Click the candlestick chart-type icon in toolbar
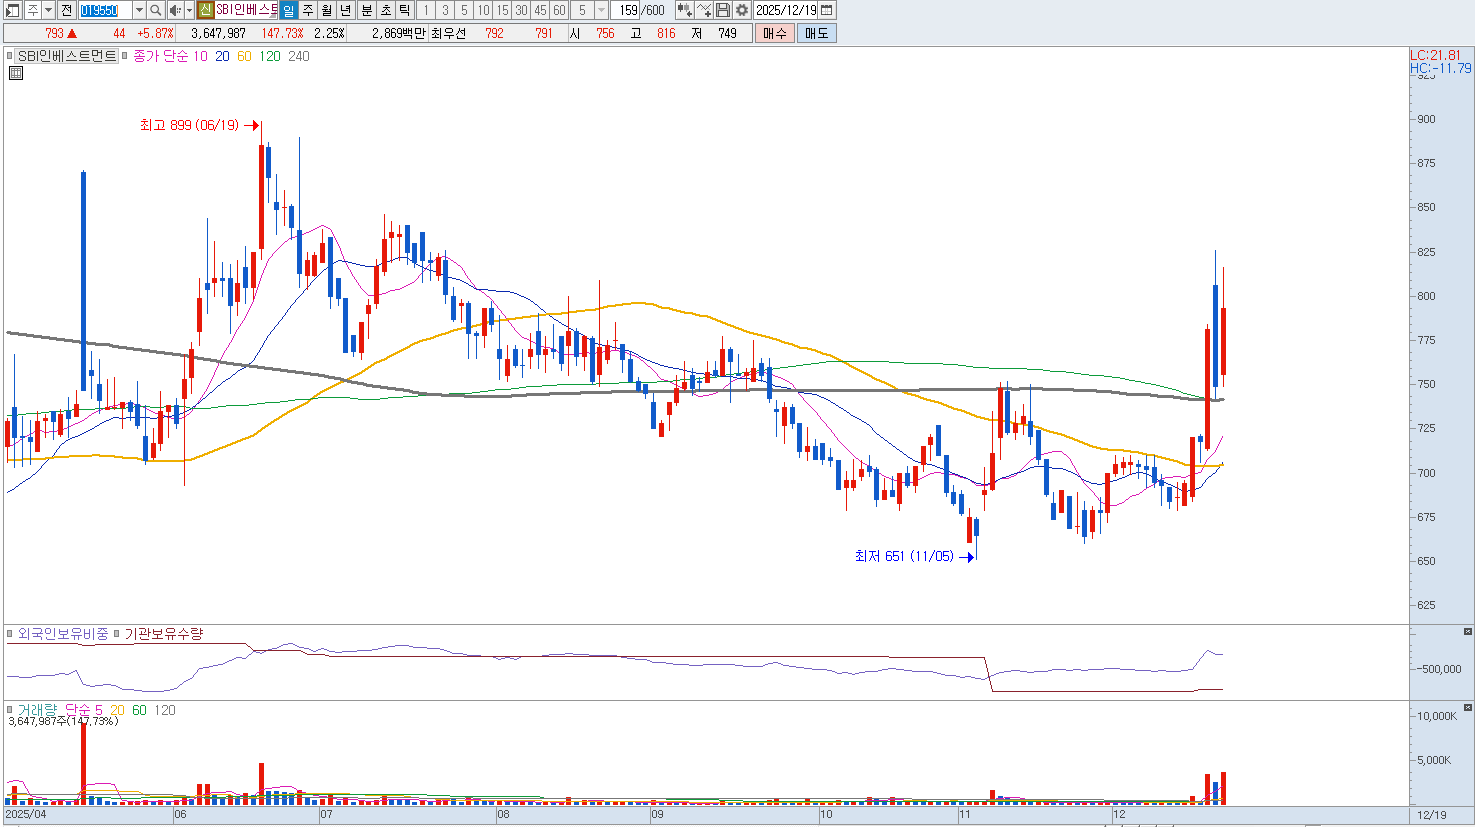This screenshot has height=827, width=1475. point(684,10)
